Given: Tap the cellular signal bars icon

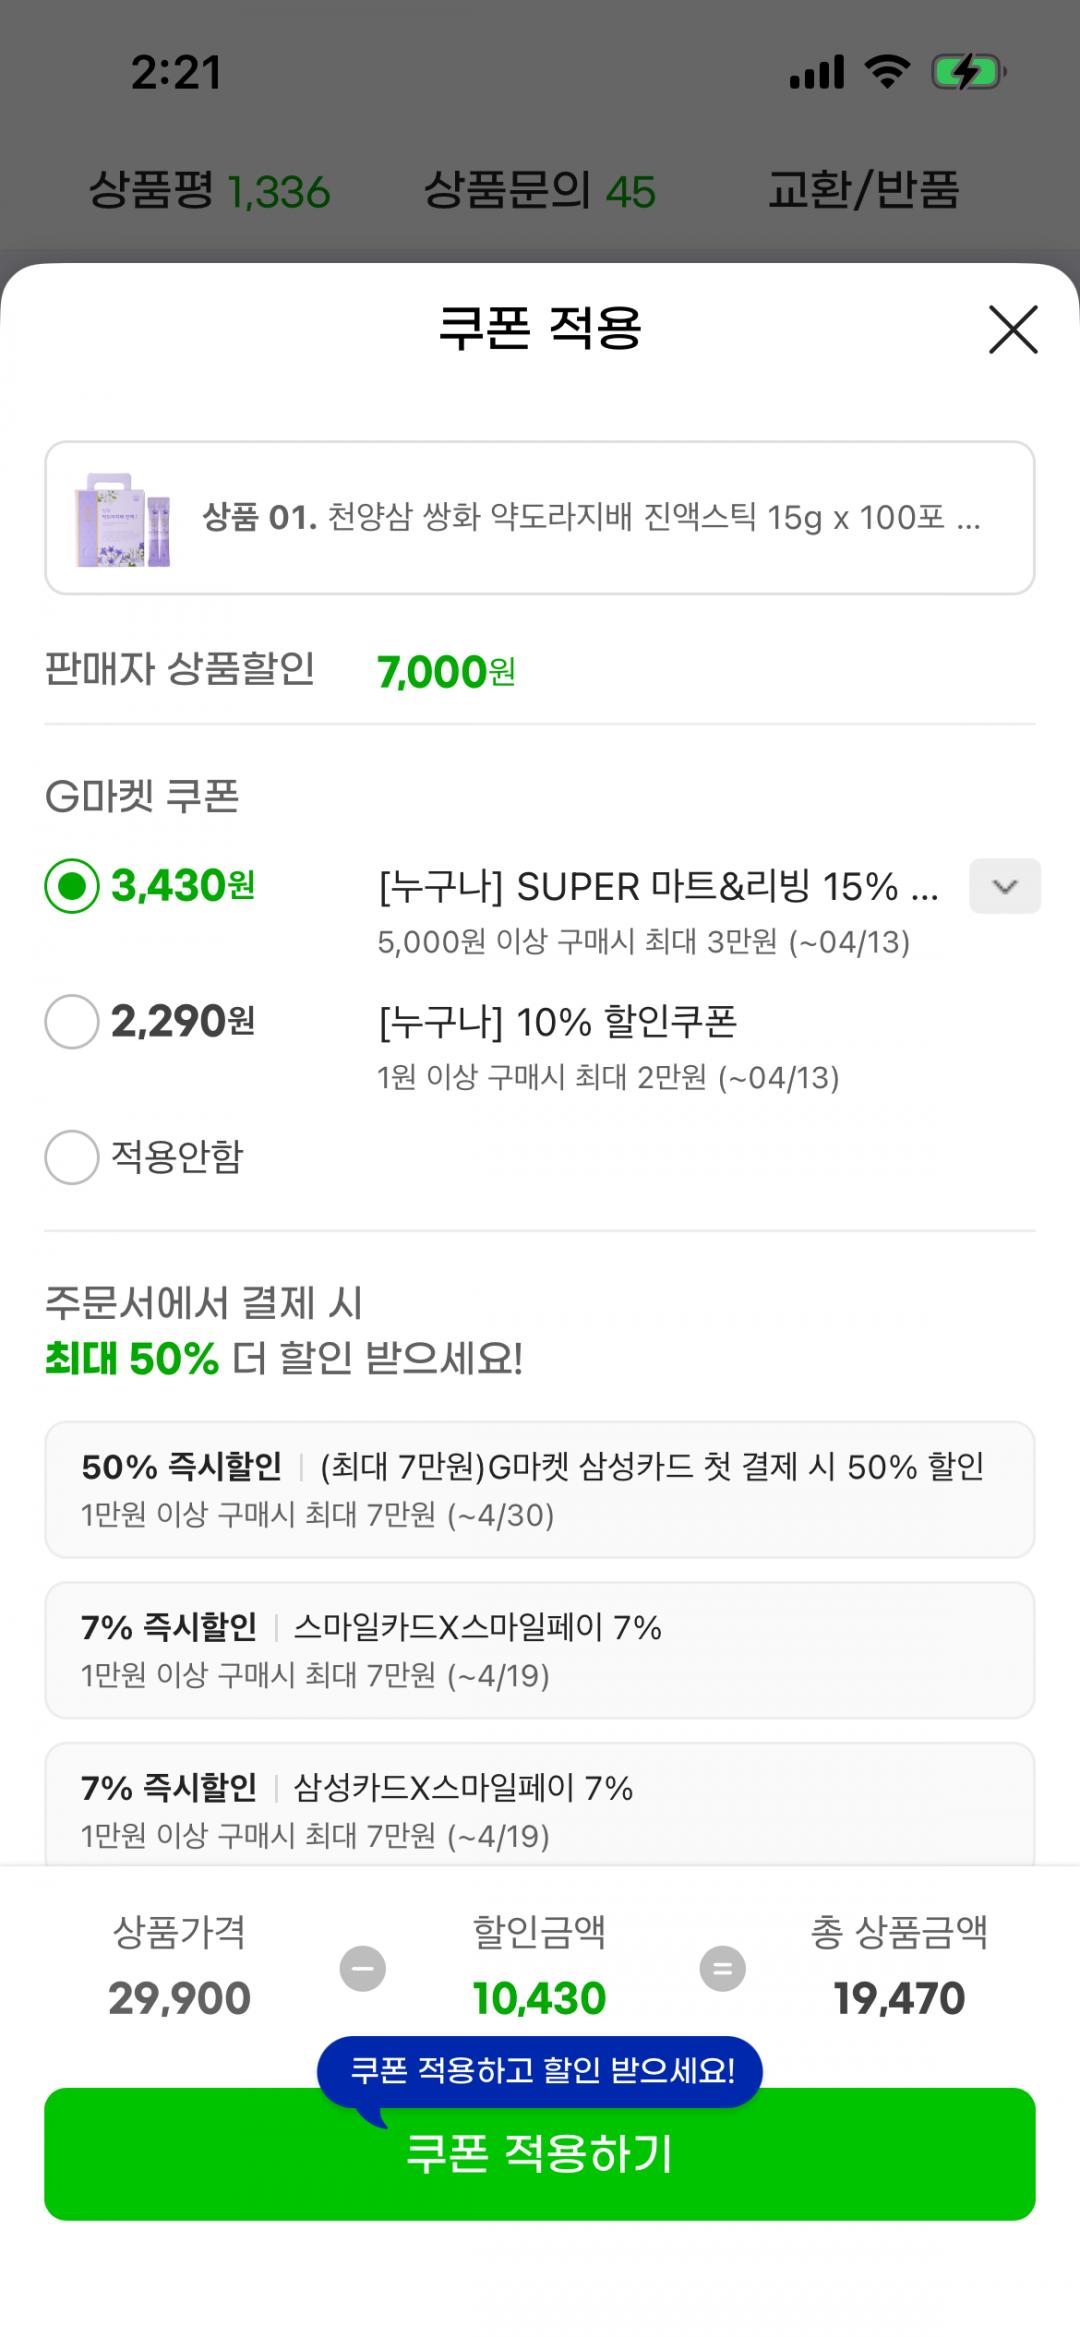Looking at the screenshot, I should click(x=817, y=73).
